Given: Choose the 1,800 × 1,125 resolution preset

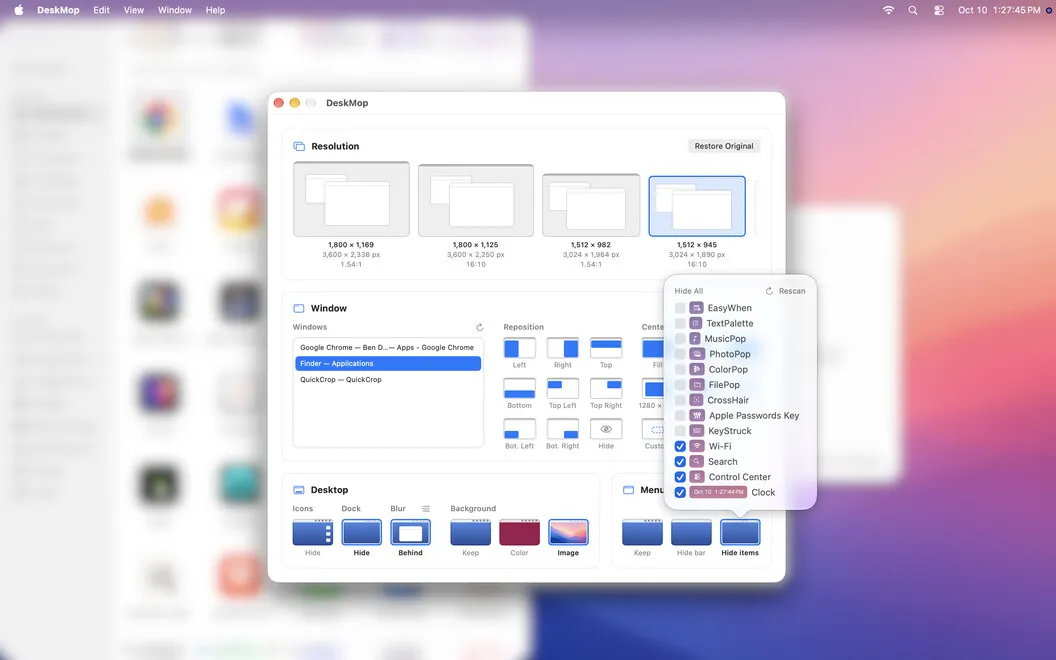Looking at the screenshot, I should 475,201.
